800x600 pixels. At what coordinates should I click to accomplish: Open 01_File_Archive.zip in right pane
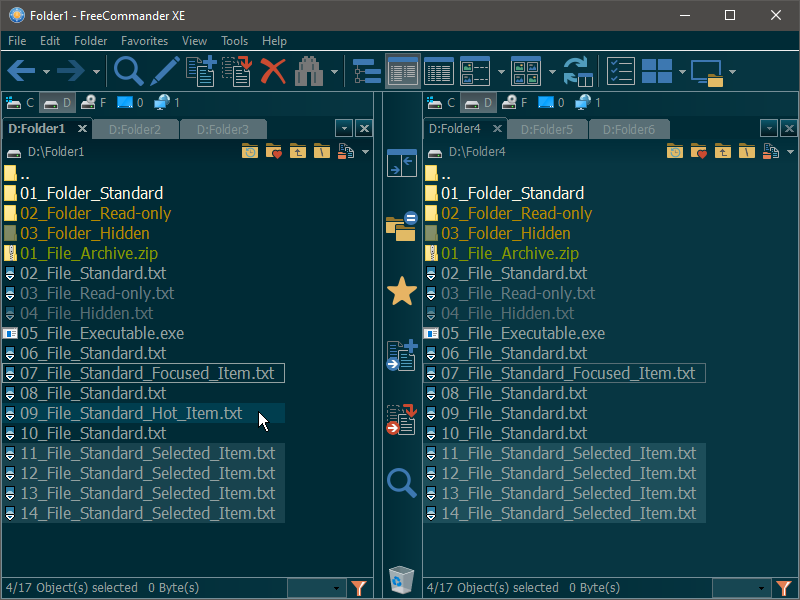pyautogui.click(x=509, y=253)
